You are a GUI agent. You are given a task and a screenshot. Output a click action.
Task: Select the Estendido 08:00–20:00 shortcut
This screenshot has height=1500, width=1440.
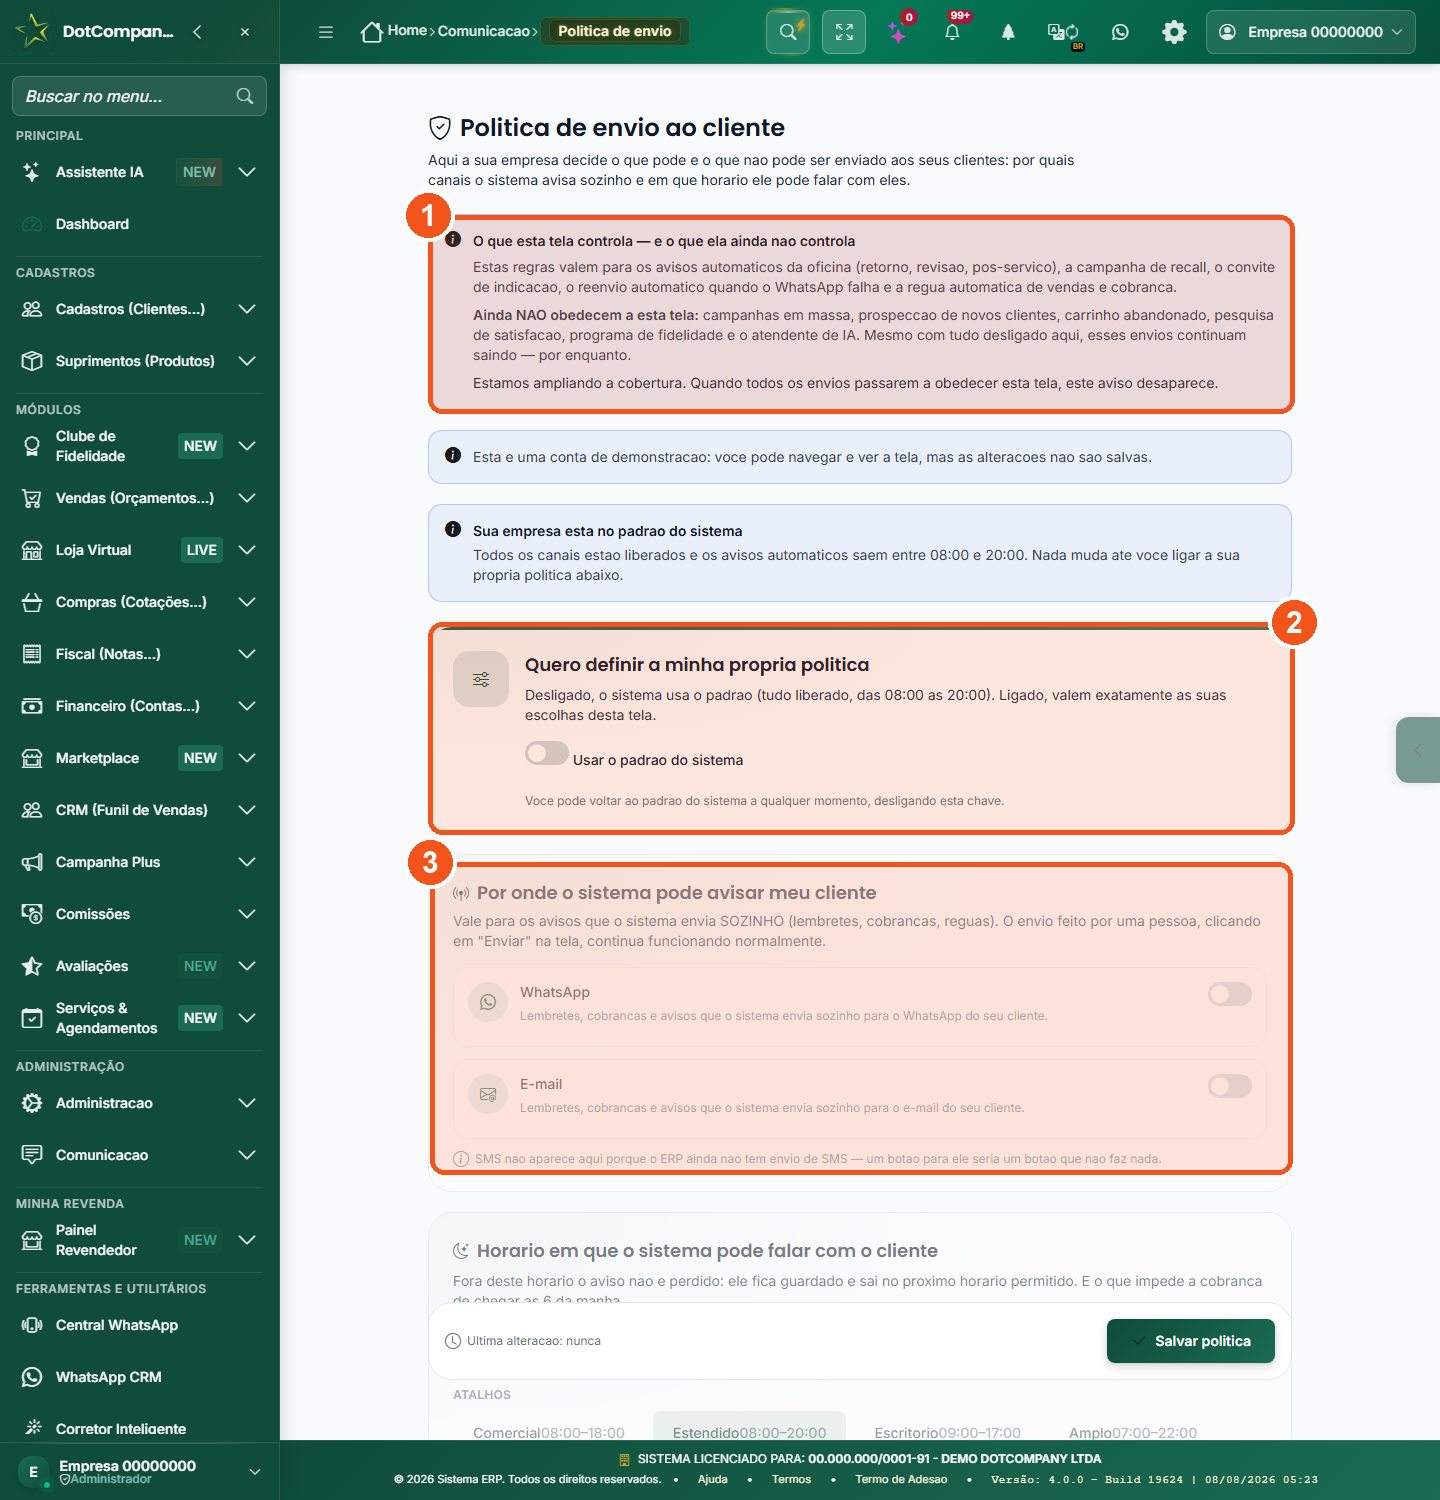(749, 1427)
